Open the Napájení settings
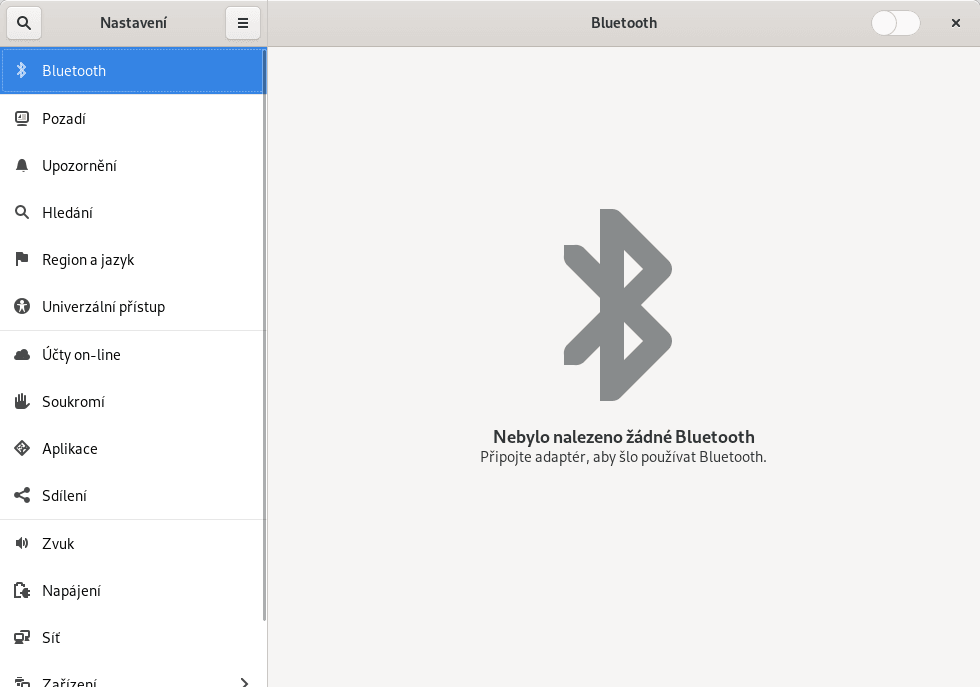 (x=132, y=590)
